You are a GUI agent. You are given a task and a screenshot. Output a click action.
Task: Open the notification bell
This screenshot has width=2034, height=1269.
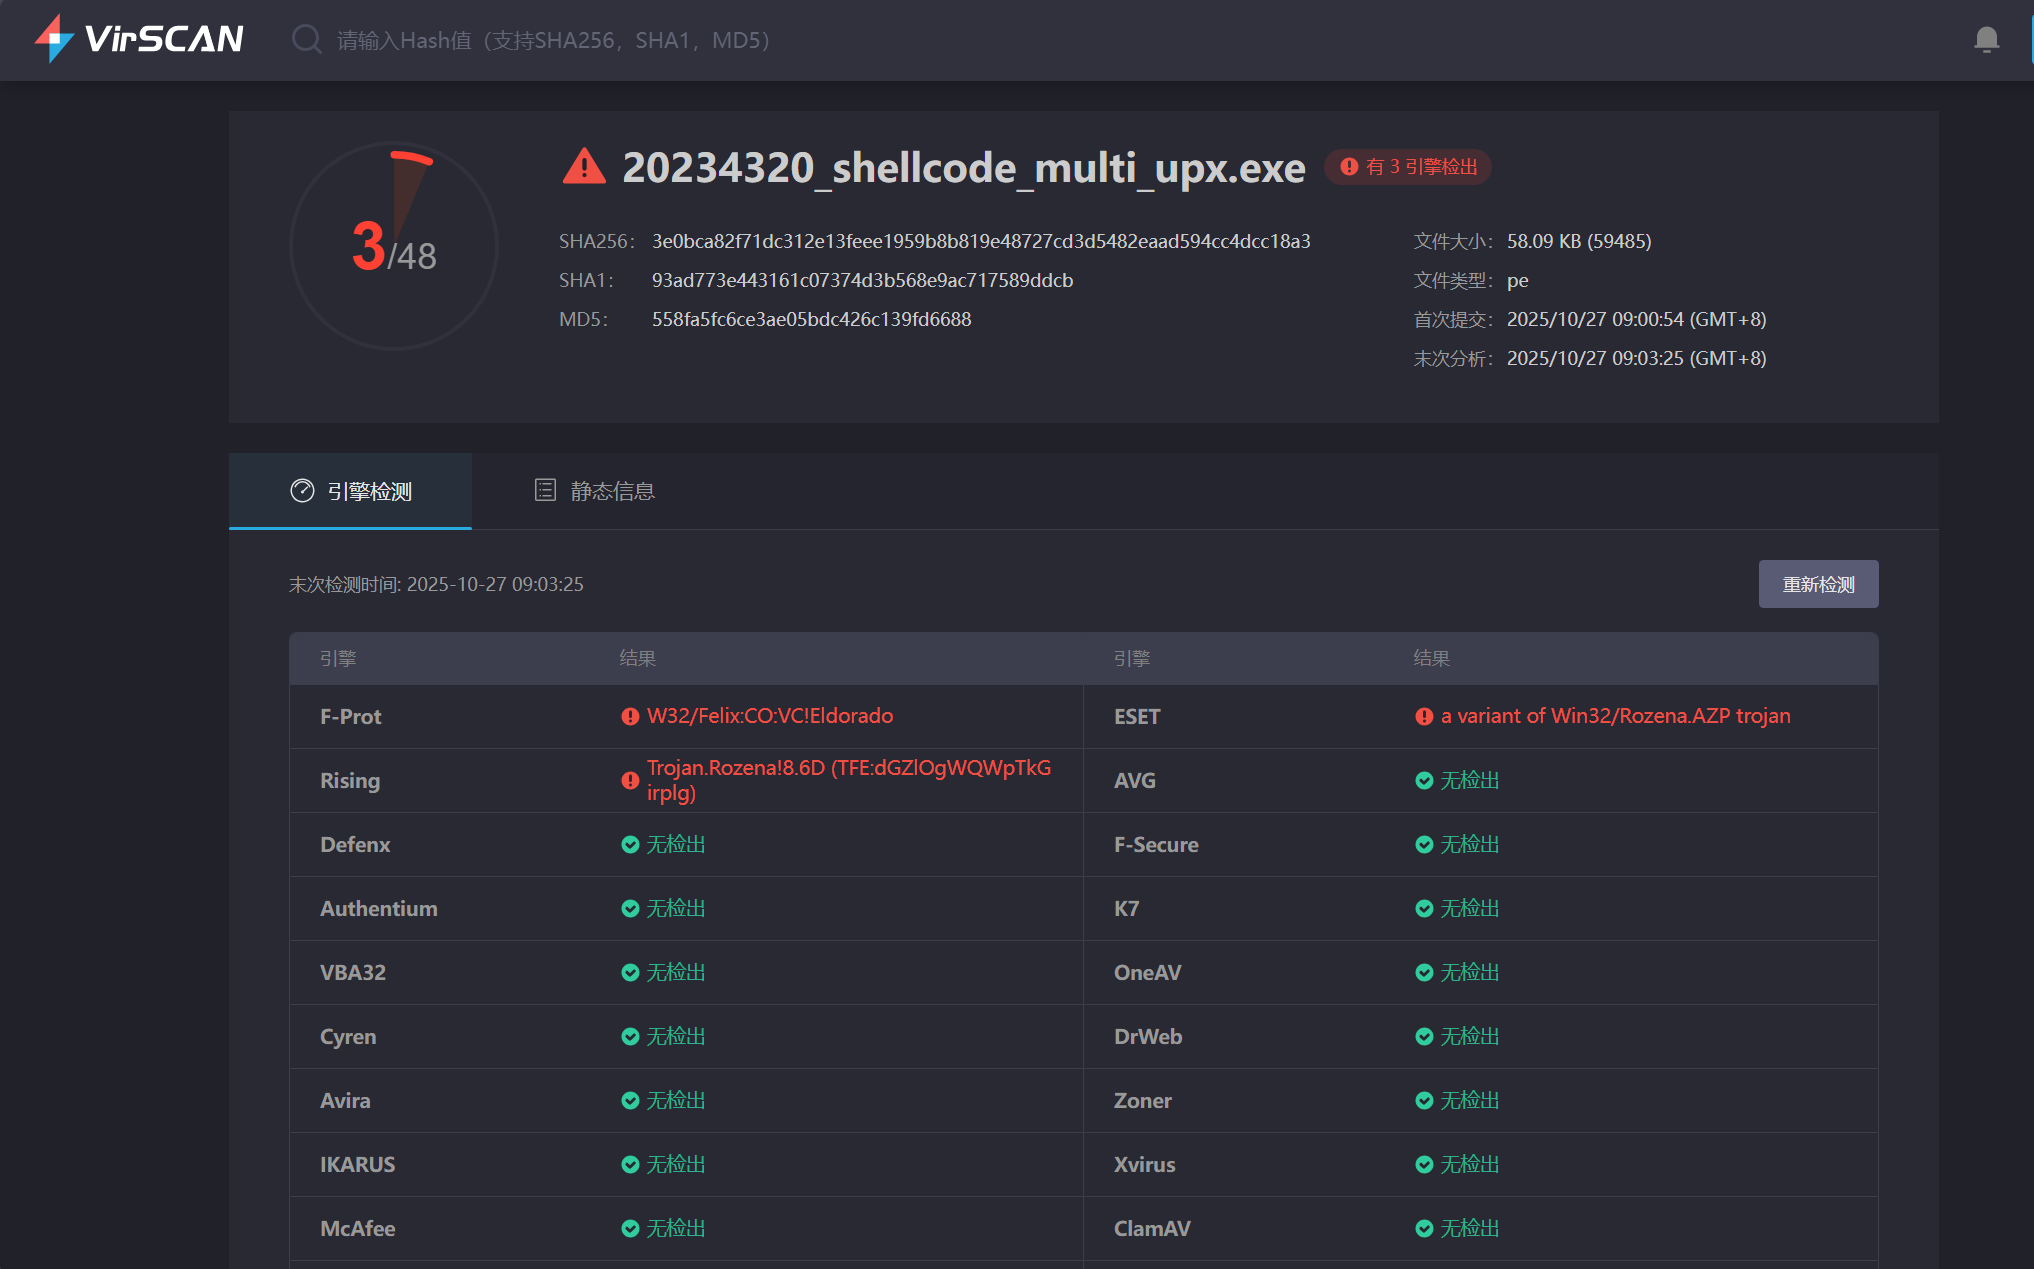1986,40
